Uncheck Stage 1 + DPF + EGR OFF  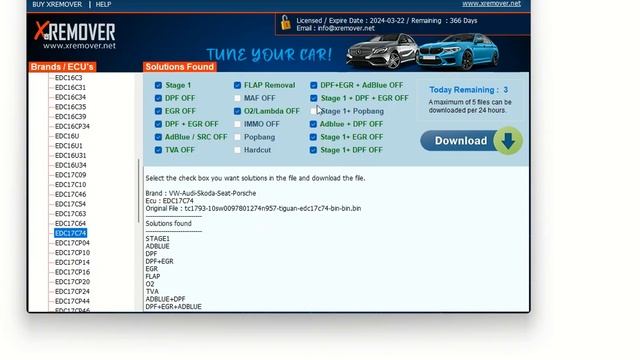[313, 98]
